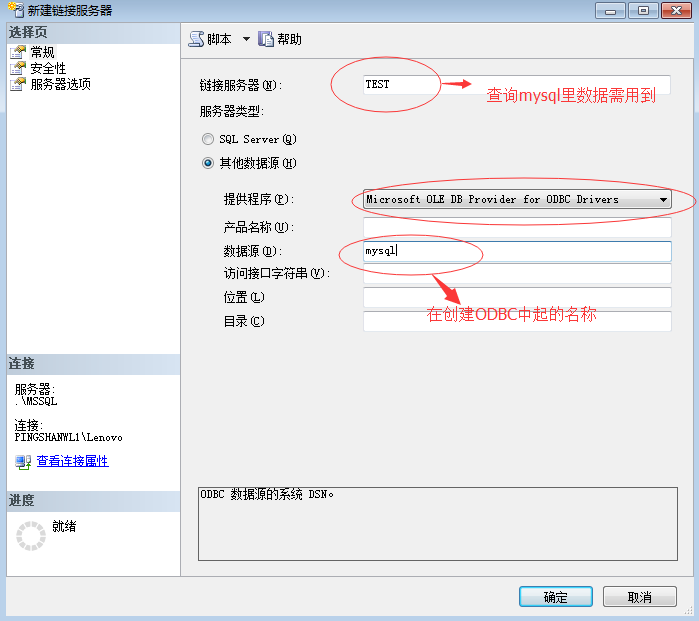Click the 数据源 field containing mysql

pos(517,251)
